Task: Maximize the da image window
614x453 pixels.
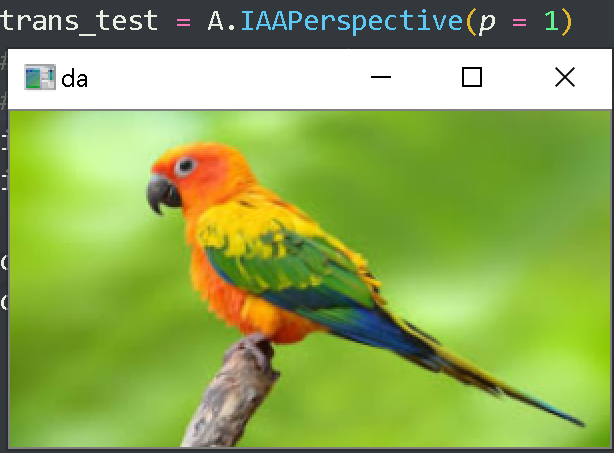Action: click(x=472, y=77)
